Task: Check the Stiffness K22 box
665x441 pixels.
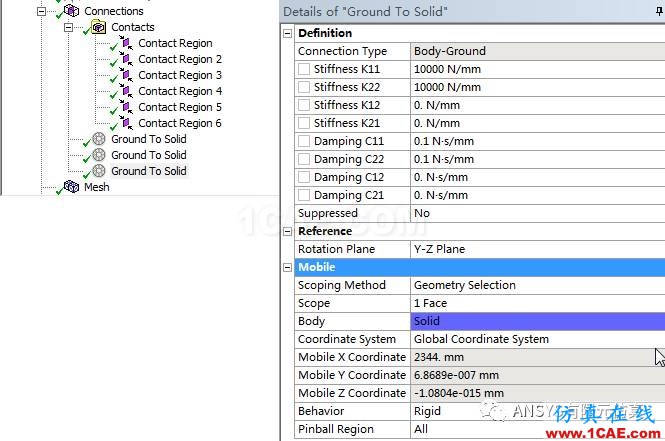Action: (304, 87)
